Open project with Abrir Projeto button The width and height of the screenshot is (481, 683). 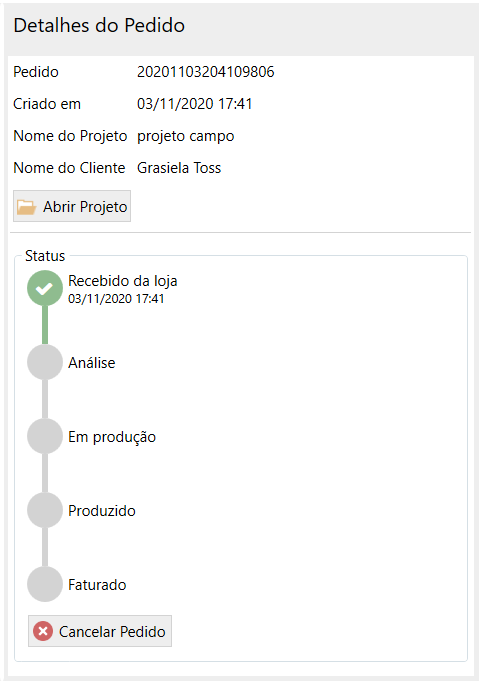(72, 206)
